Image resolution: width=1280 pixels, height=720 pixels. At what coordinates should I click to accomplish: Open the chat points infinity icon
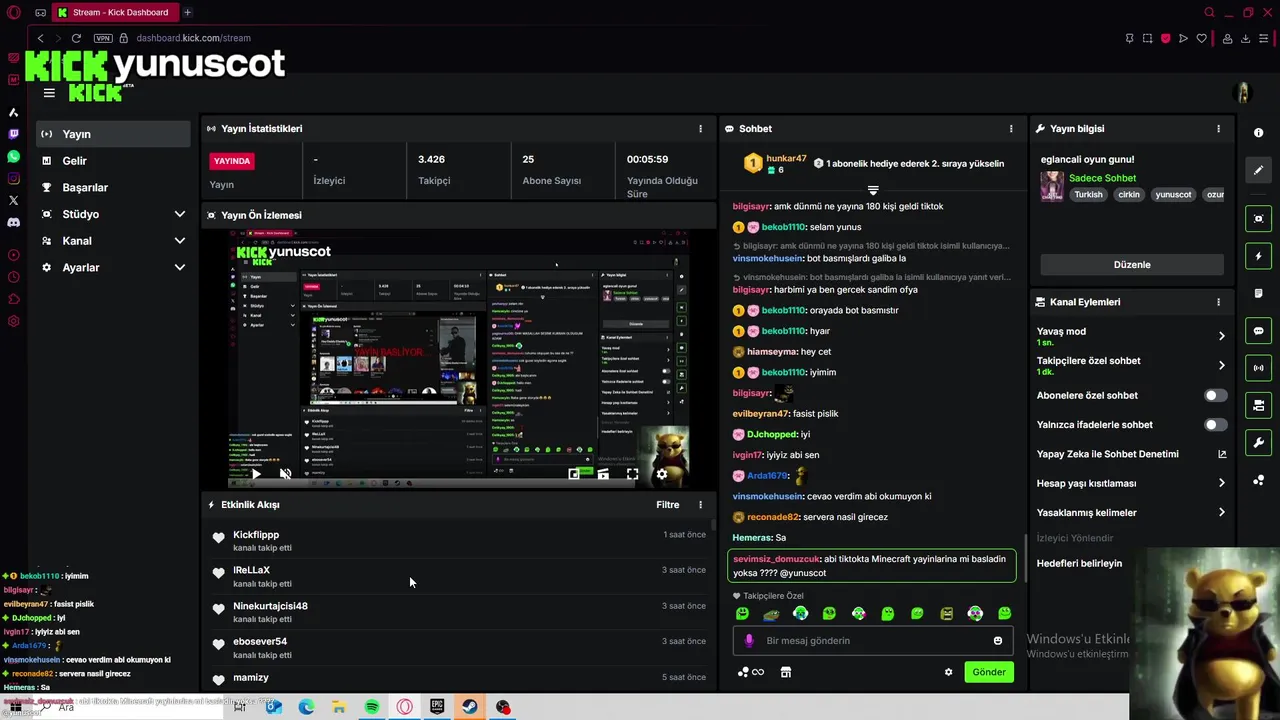click(751, 672)
